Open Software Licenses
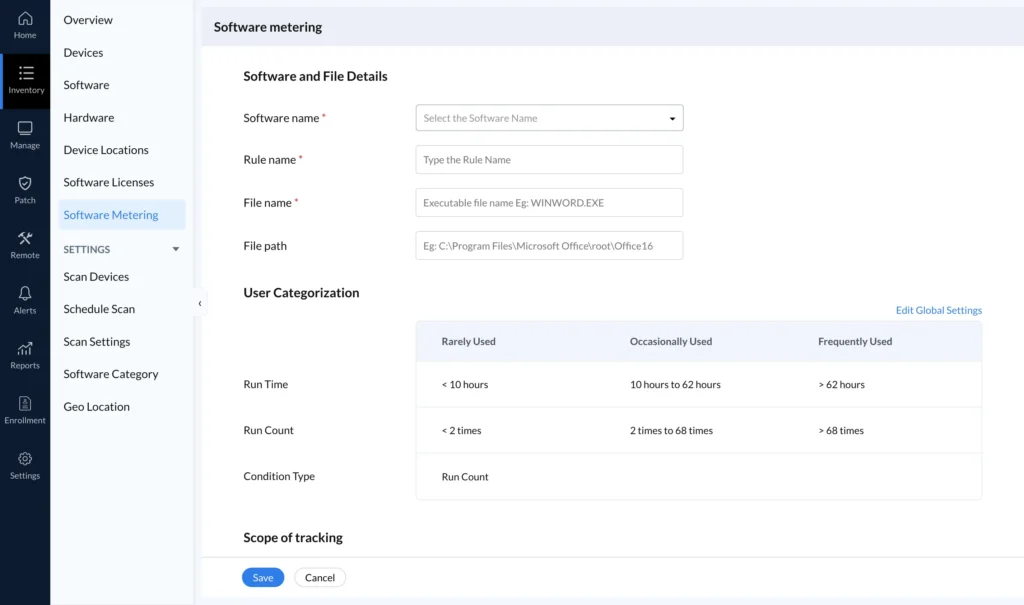This screenshot has width=1024, height=605. point(108,182)
